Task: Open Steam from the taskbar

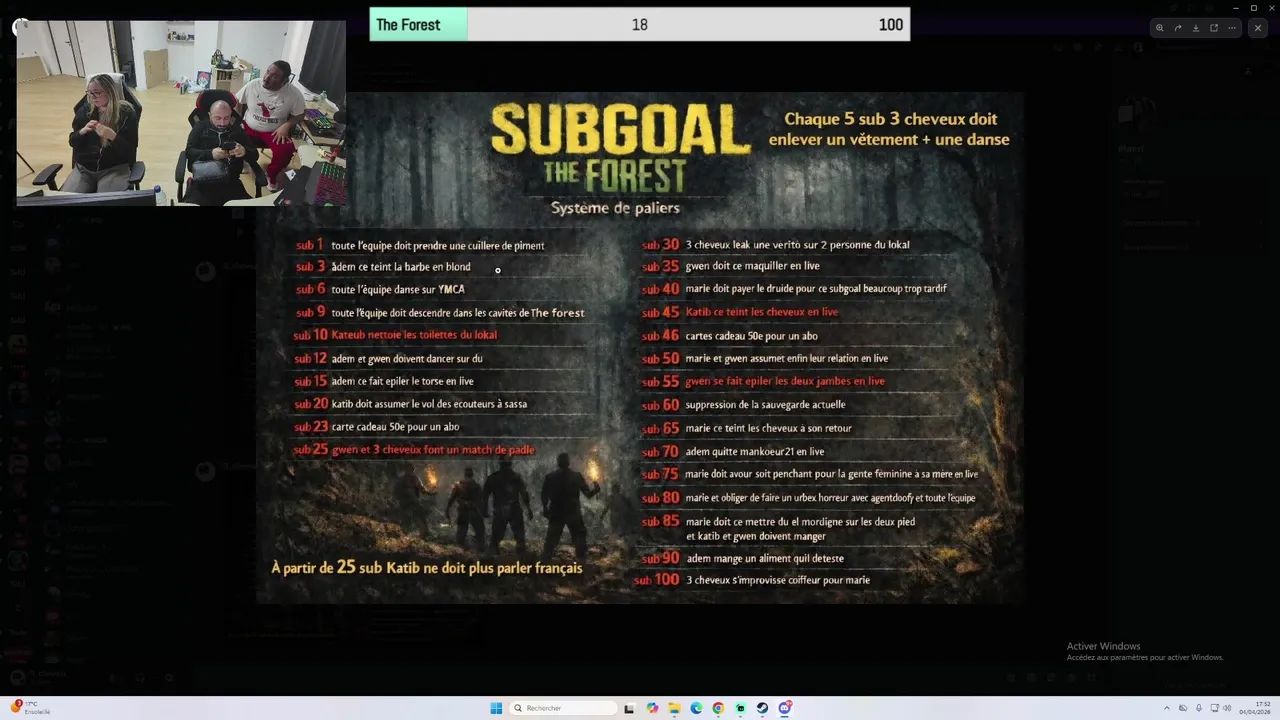Action: click(x=762, y=708)
